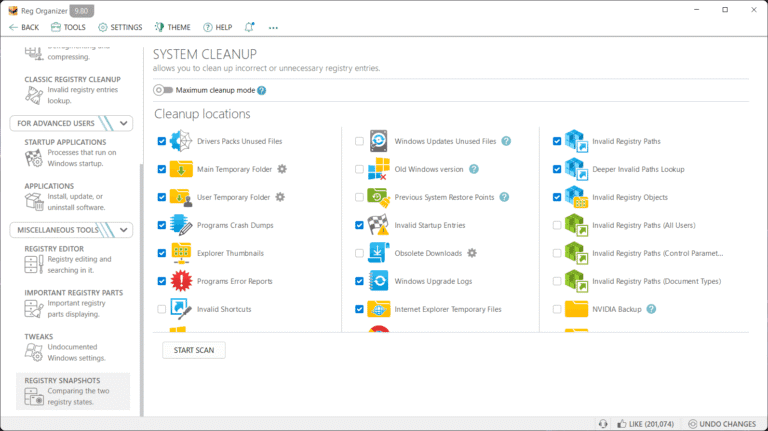Viewport: 768px width, 431px height.
Task: Click the Programs Crash Dumps icon
Action: click(181, 225)
